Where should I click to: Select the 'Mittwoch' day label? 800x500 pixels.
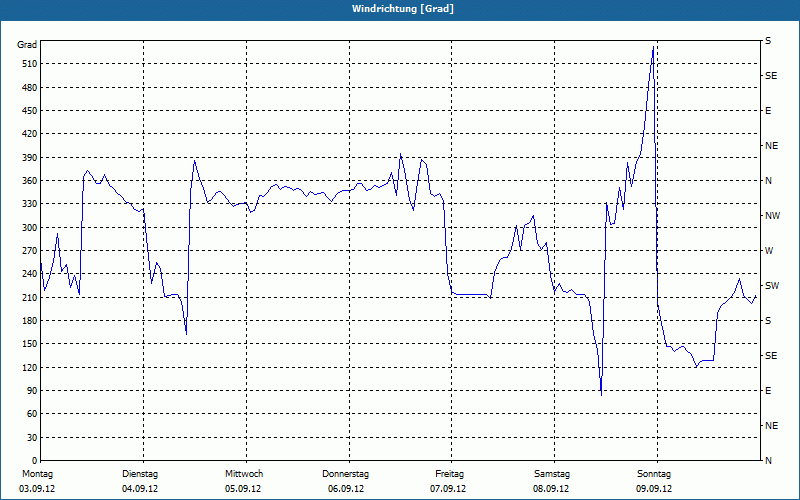click(x=244, y=474)
